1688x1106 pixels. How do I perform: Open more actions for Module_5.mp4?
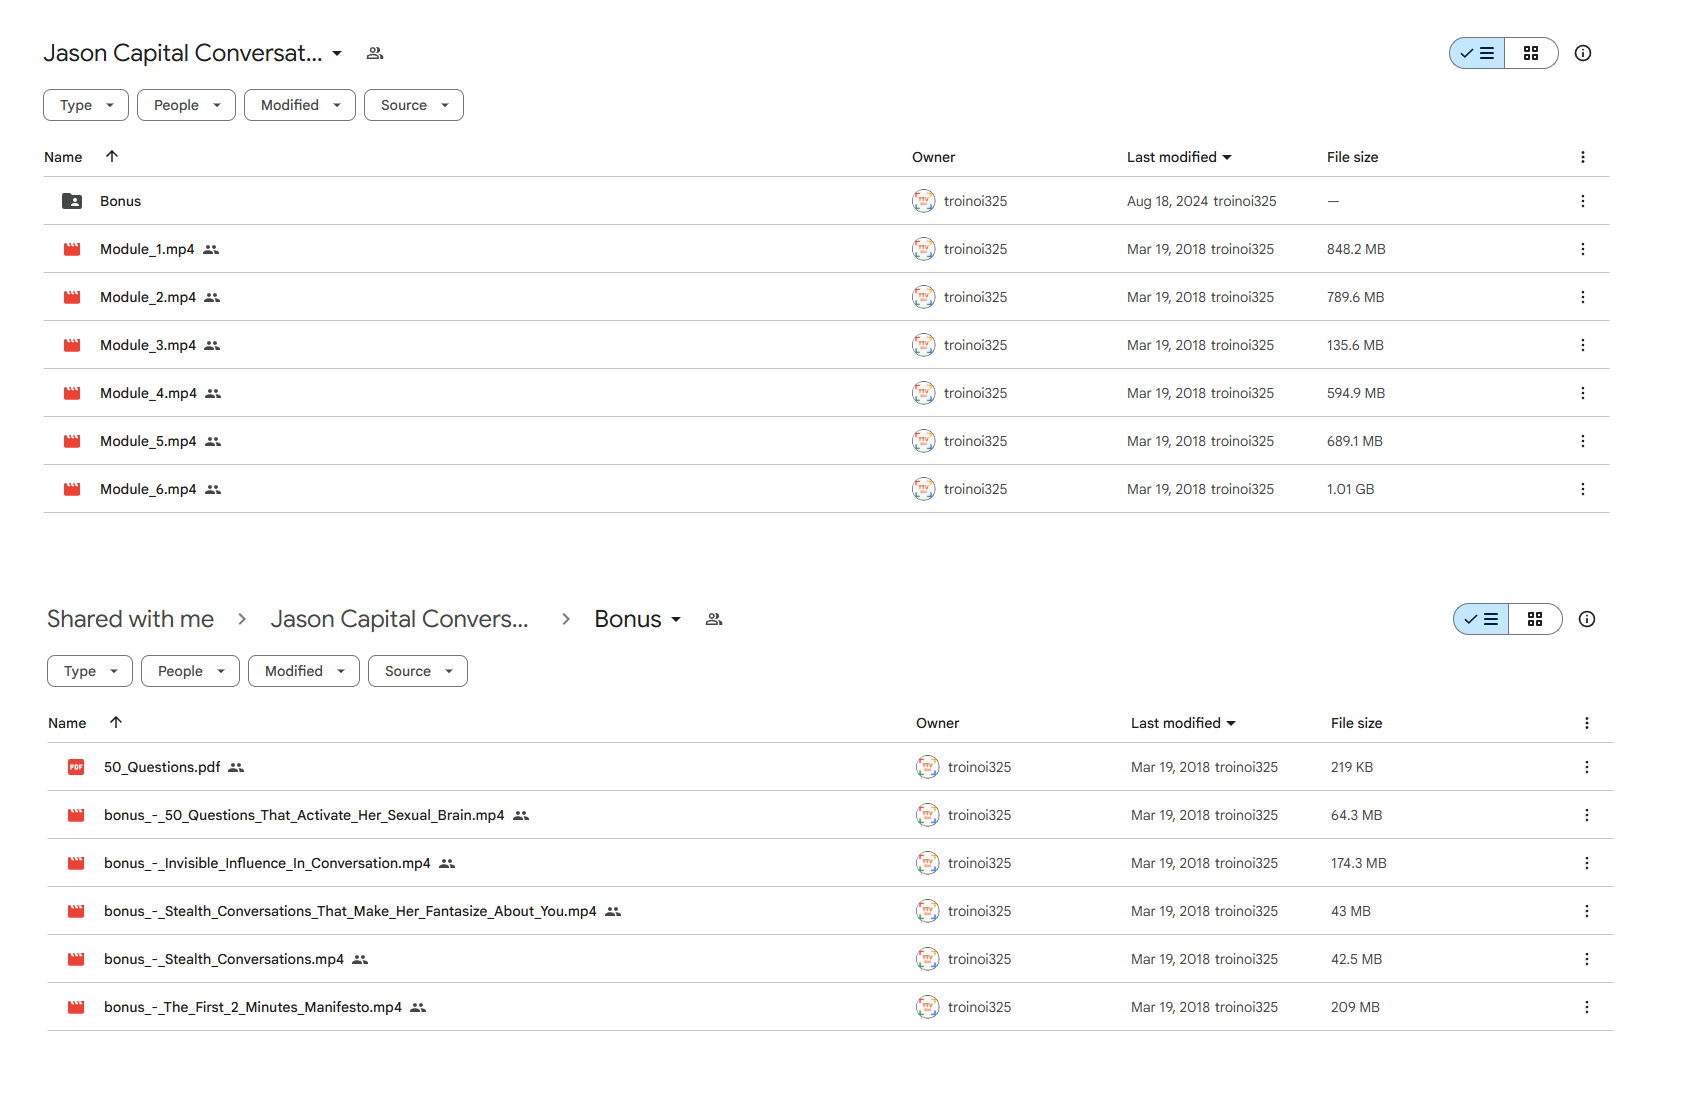click(x=1582, y=441)
